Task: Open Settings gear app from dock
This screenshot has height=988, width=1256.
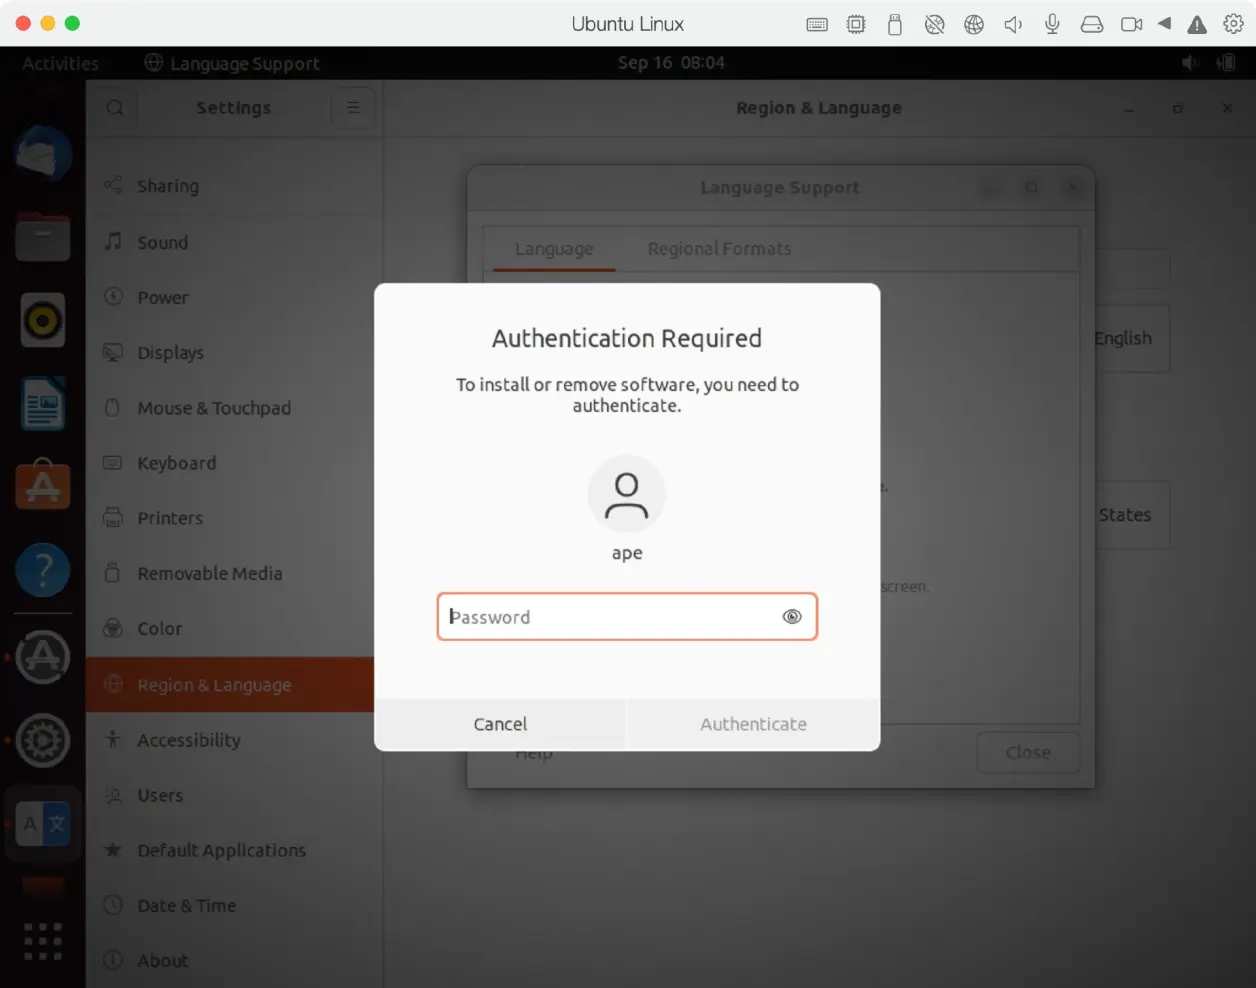Action: point(43,740)
